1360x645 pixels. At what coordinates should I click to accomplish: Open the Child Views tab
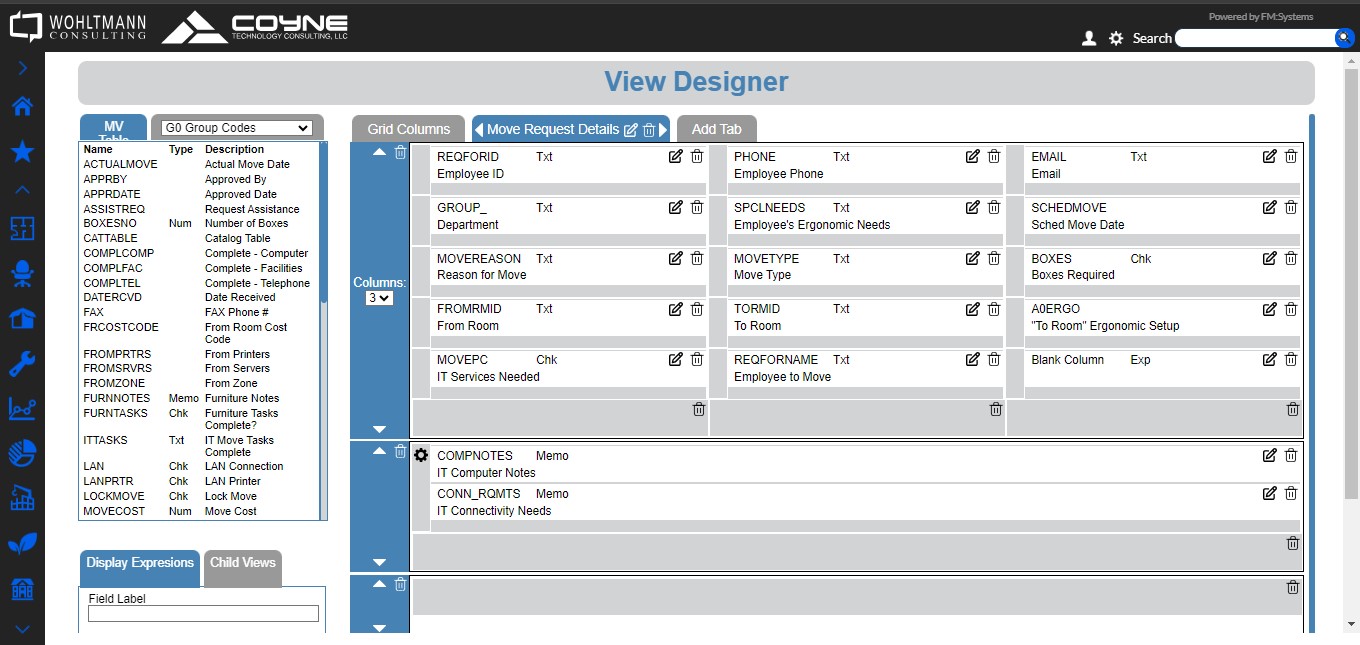(x=242, y=563)
